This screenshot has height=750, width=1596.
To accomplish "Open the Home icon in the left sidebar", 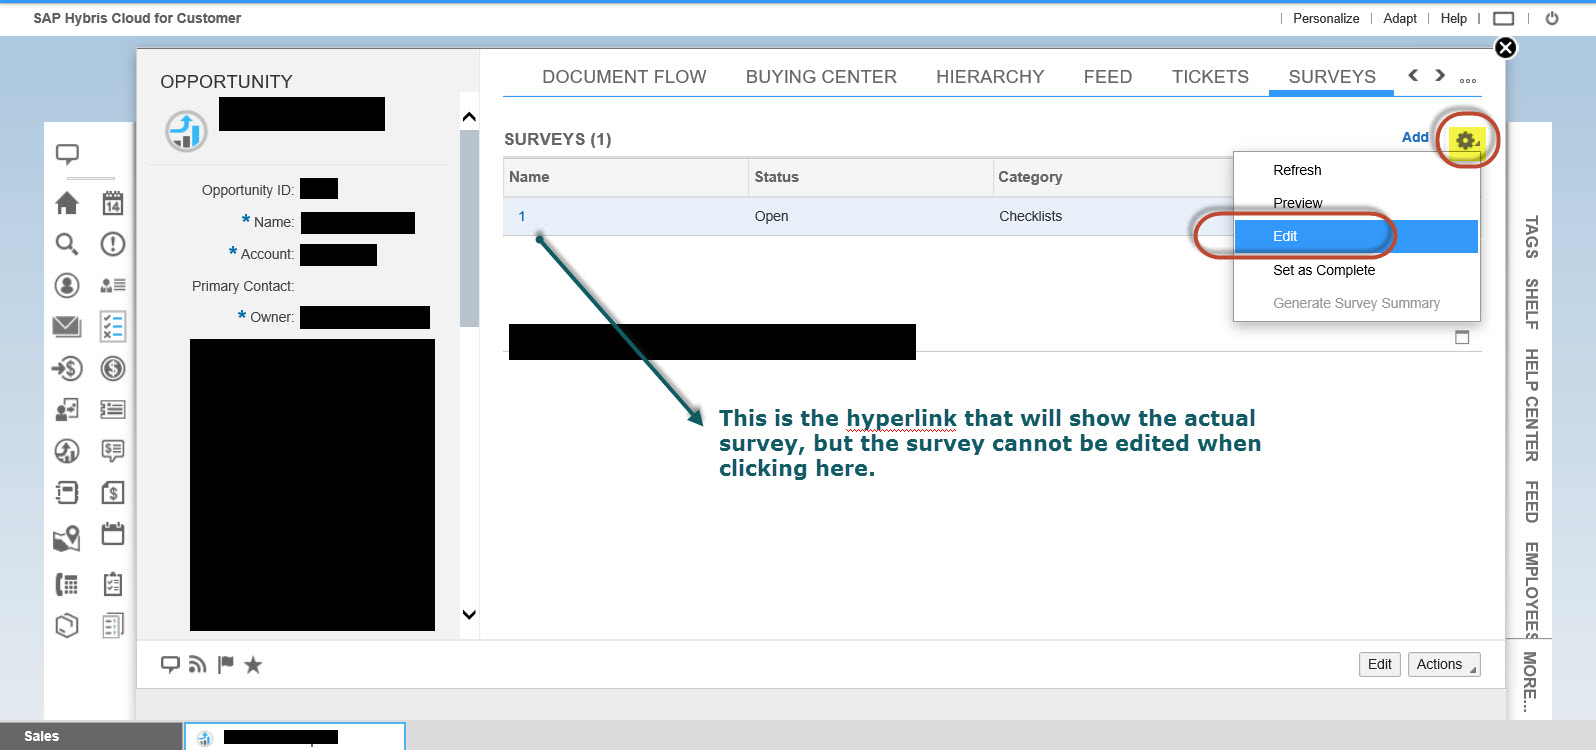I will point(67,203).
